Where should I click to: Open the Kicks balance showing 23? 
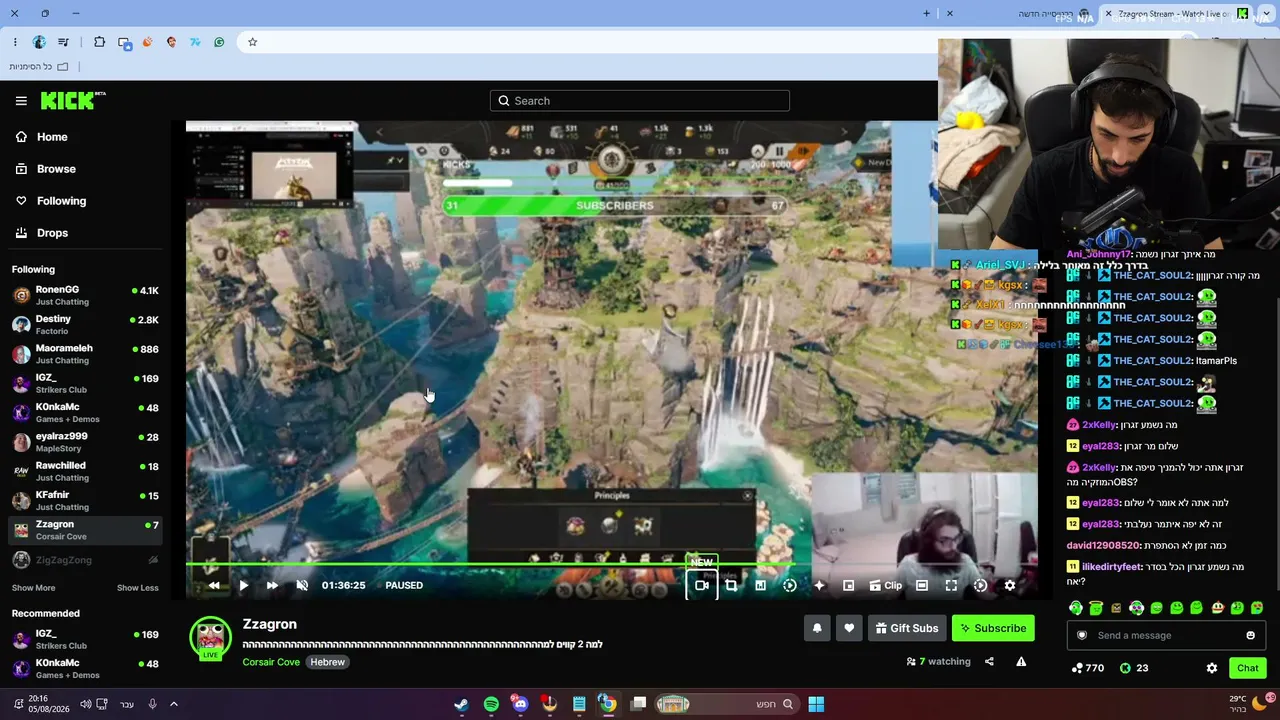tap(1133, 668)
